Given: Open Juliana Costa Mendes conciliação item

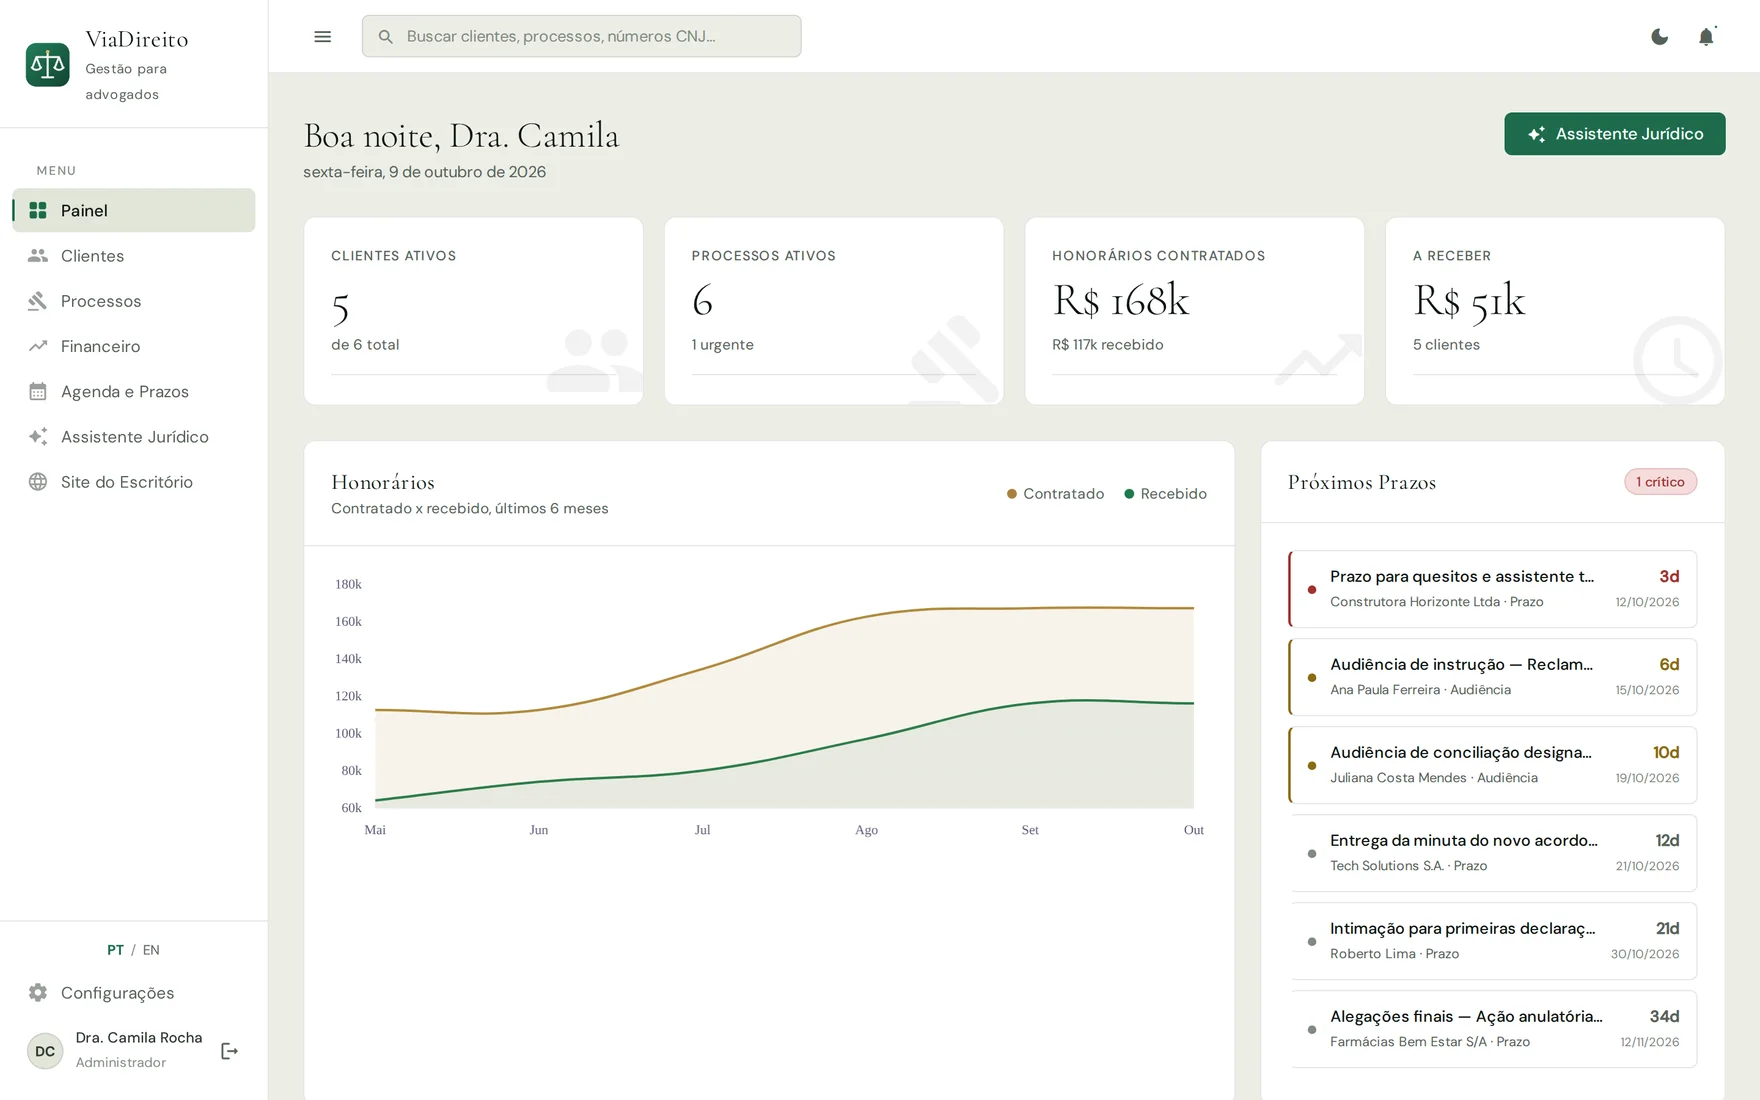Looking at the screenshot, I should pos(1492,765).
